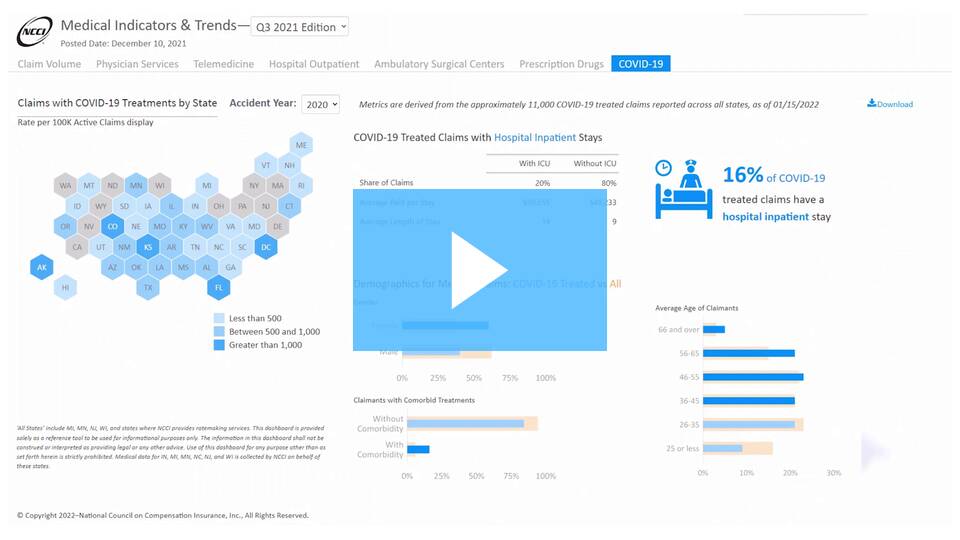Click the Without Comorbidity bar
Viewport: 960px width, 540px height.
pos(465,424)
